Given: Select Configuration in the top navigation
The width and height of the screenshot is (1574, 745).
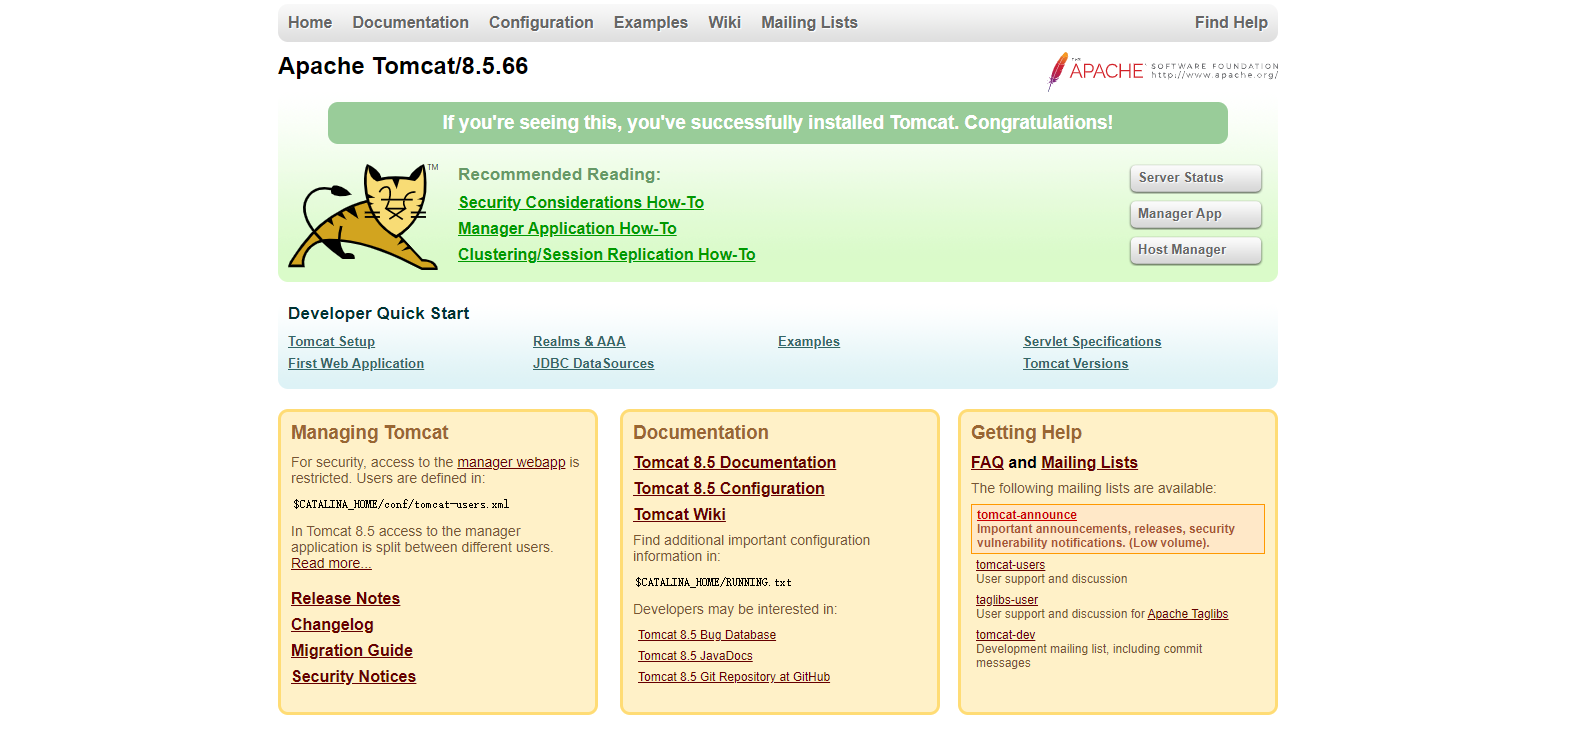Looking at the screenshot, I should pyautogui.click(x=541, y=22).
